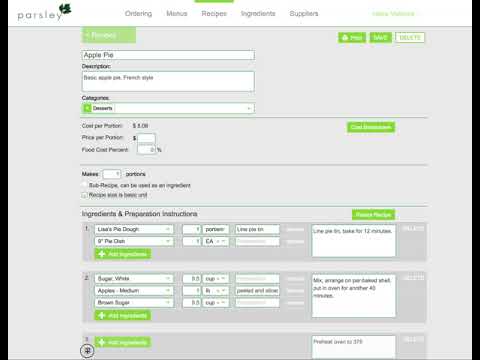The image size is (480, 360).
Task: Select the Recipes nav item
Action: (214, 14)
